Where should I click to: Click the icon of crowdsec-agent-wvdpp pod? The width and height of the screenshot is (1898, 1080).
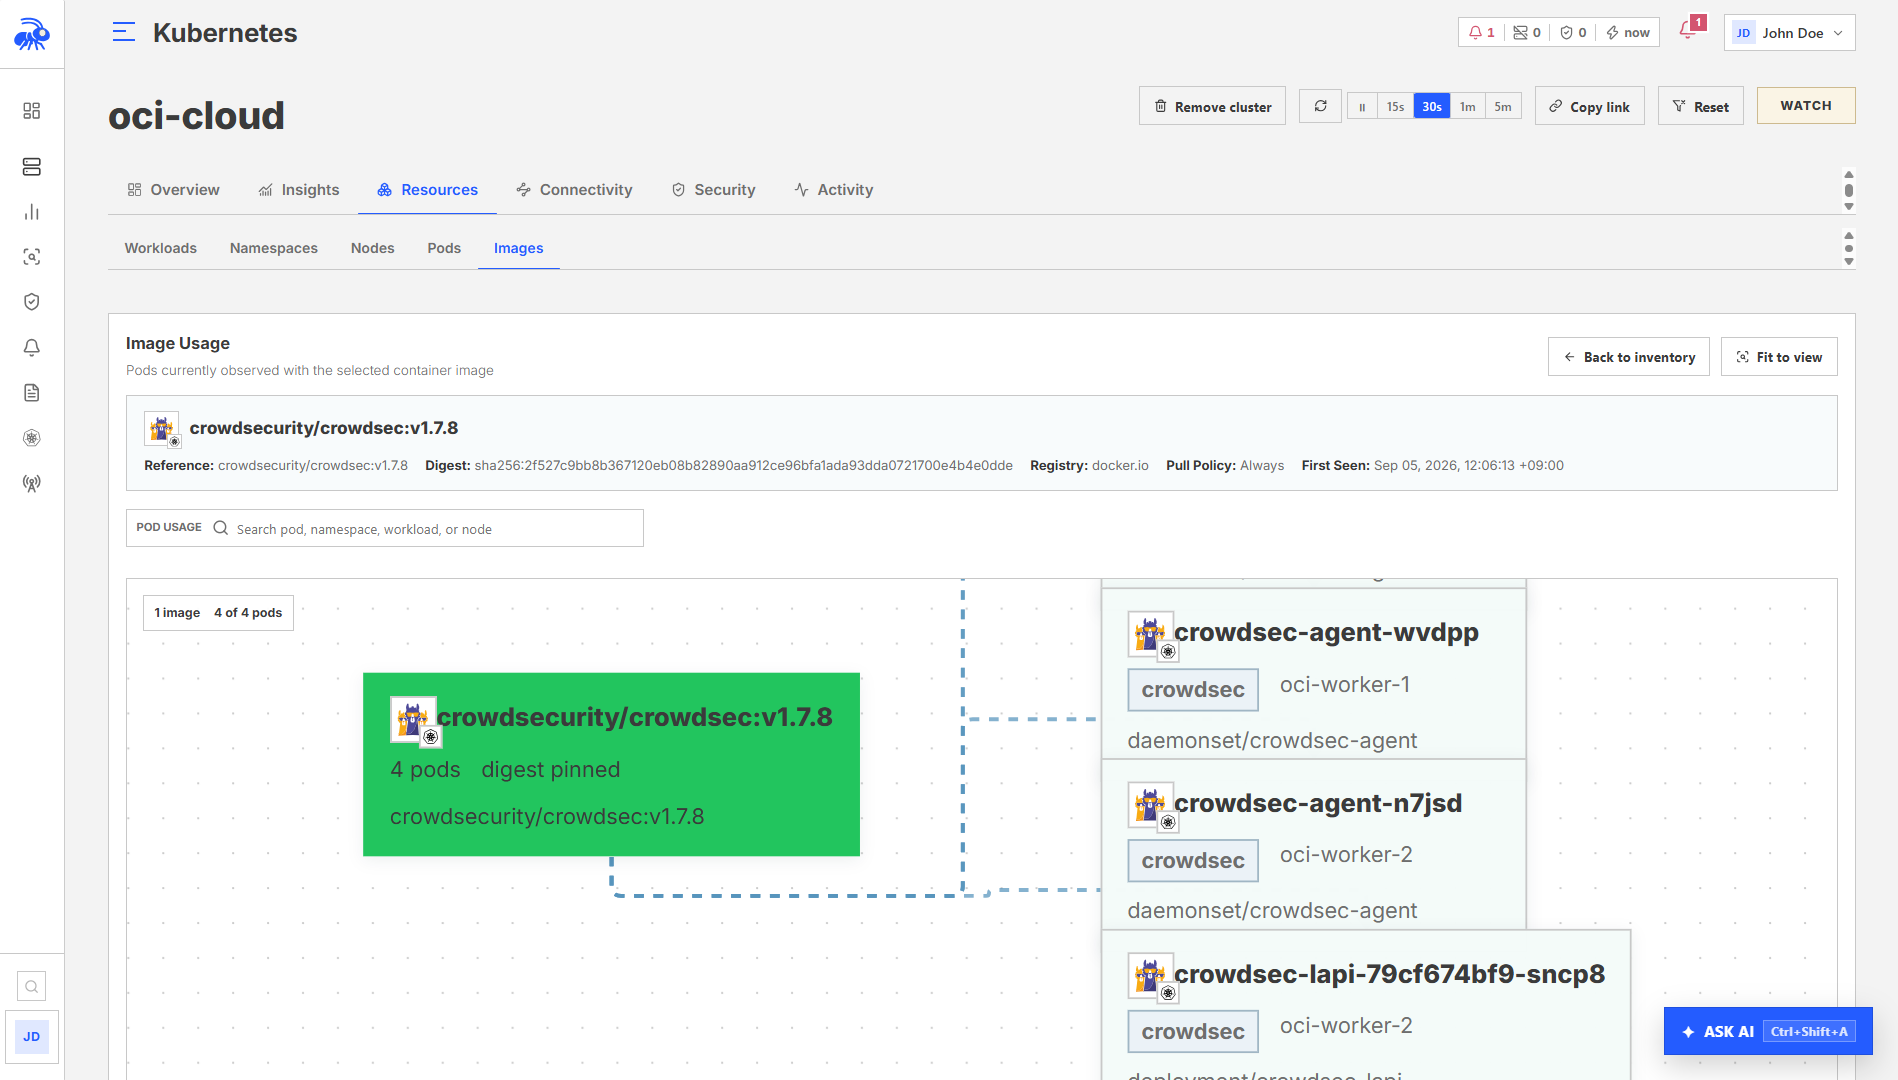[1151, 634]
